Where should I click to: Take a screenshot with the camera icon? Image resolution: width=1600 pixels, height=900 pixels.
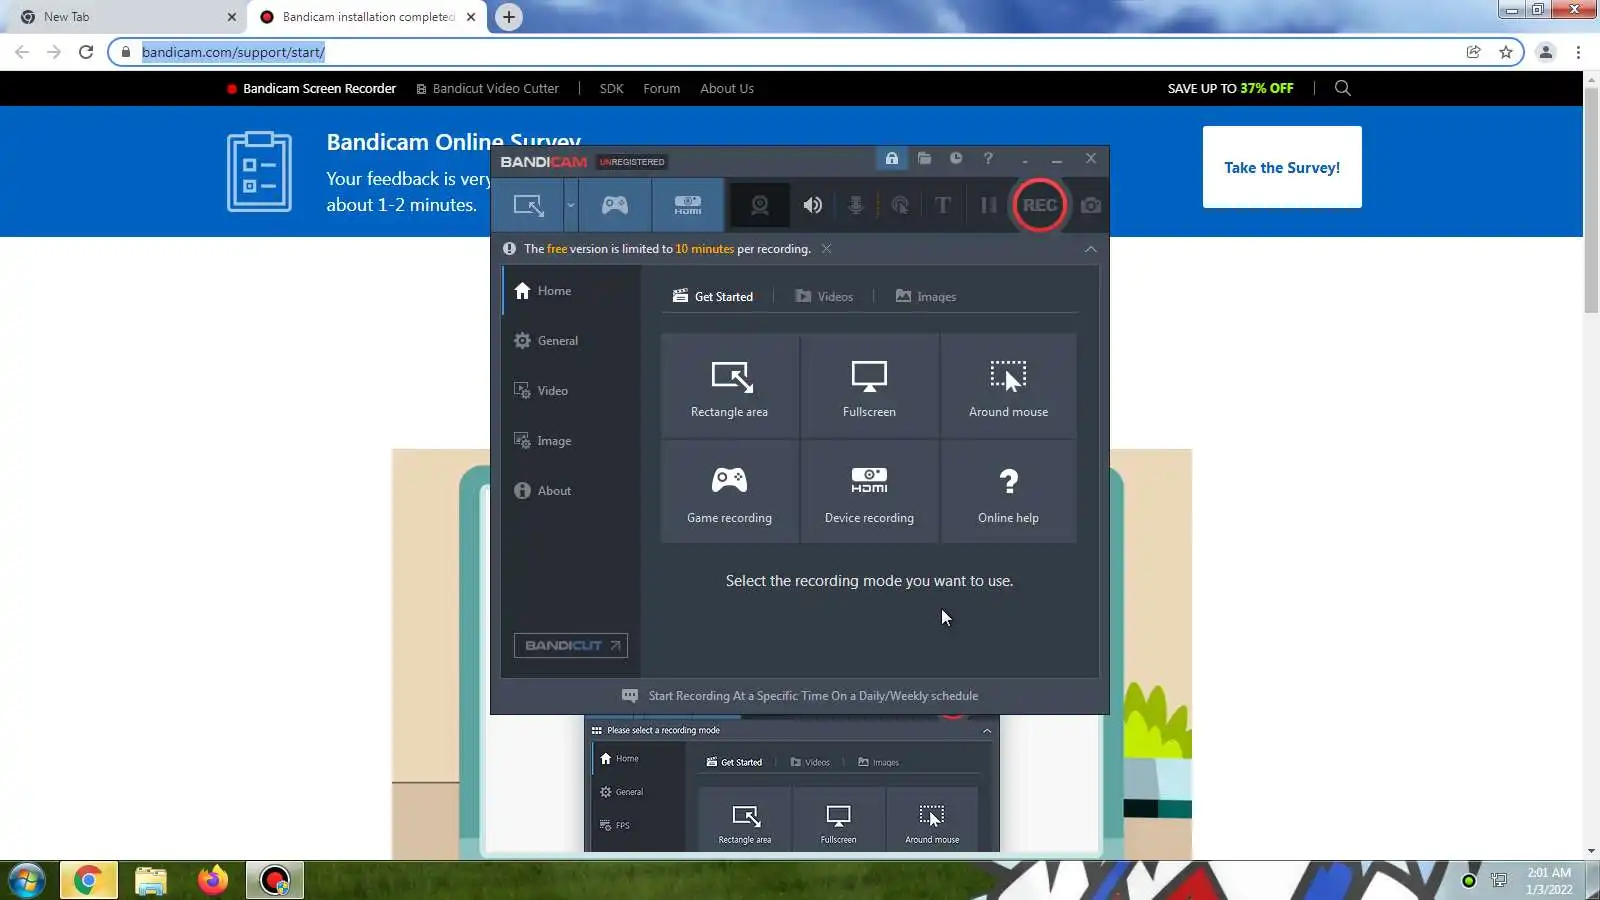(x=1091, y=205)
